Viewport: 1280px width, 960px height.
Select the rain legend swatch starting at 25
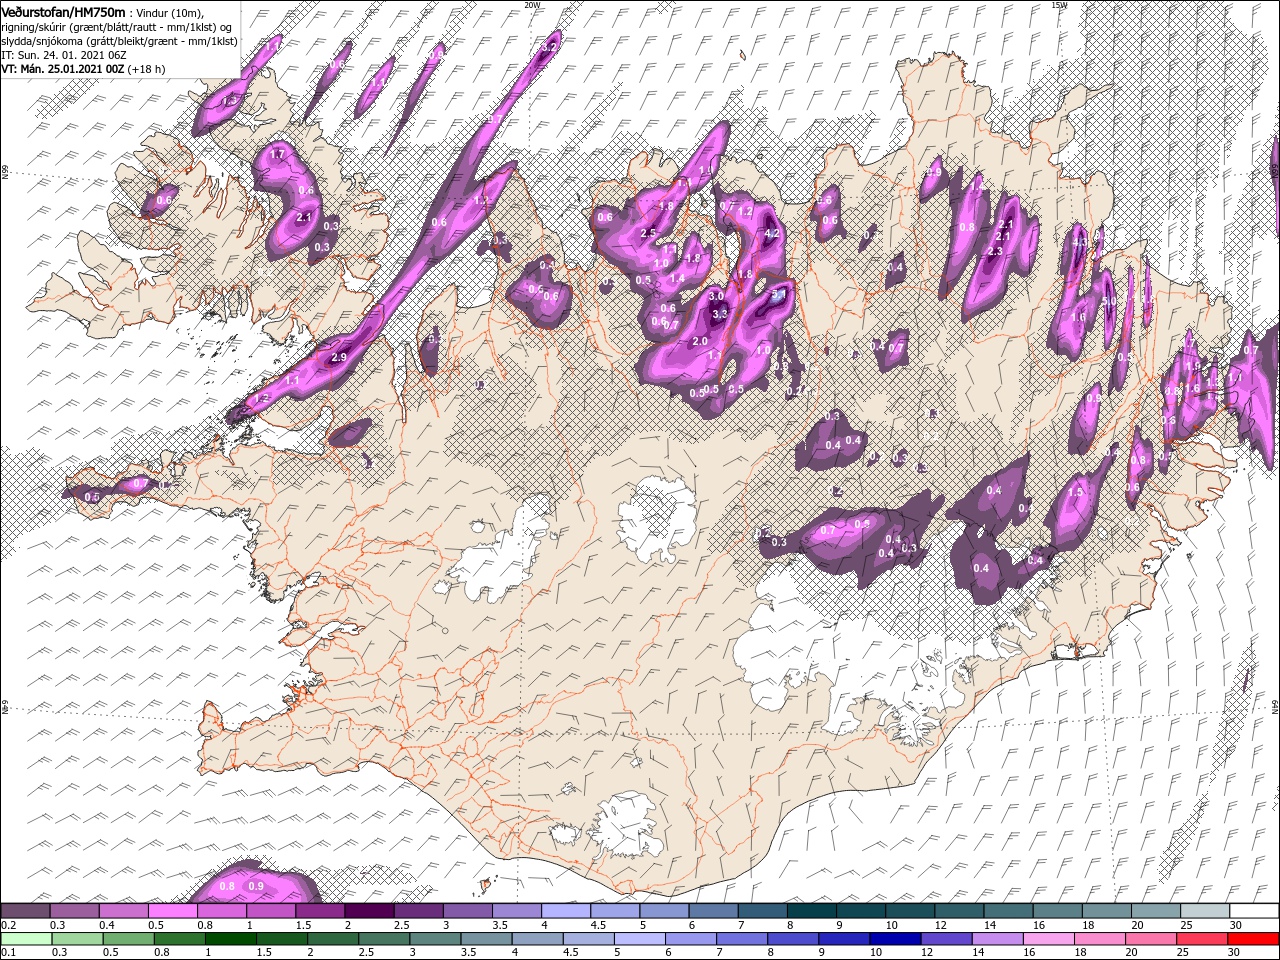1200,939
